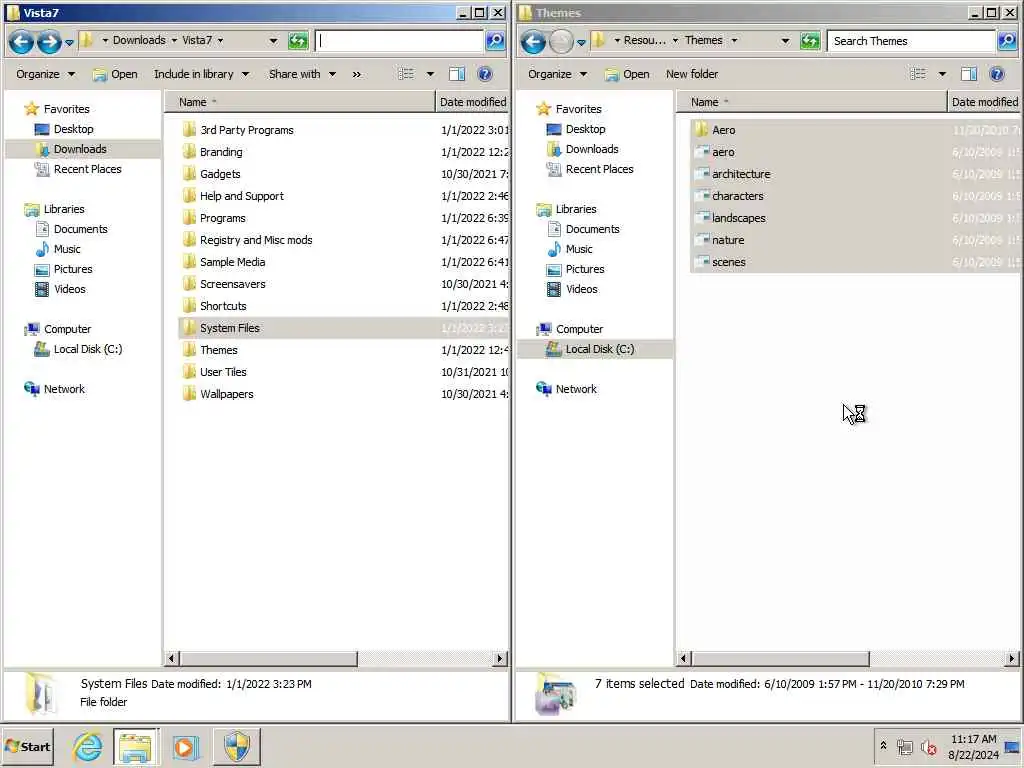Click Windows Explorer taskbar icon

[x=135, y=746]
